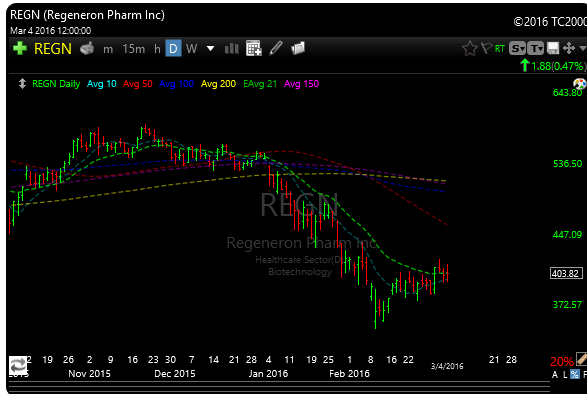Select the 'L' logarithmic scale option
The height and width of the screenshot is (394, 587).
(565, 374)
